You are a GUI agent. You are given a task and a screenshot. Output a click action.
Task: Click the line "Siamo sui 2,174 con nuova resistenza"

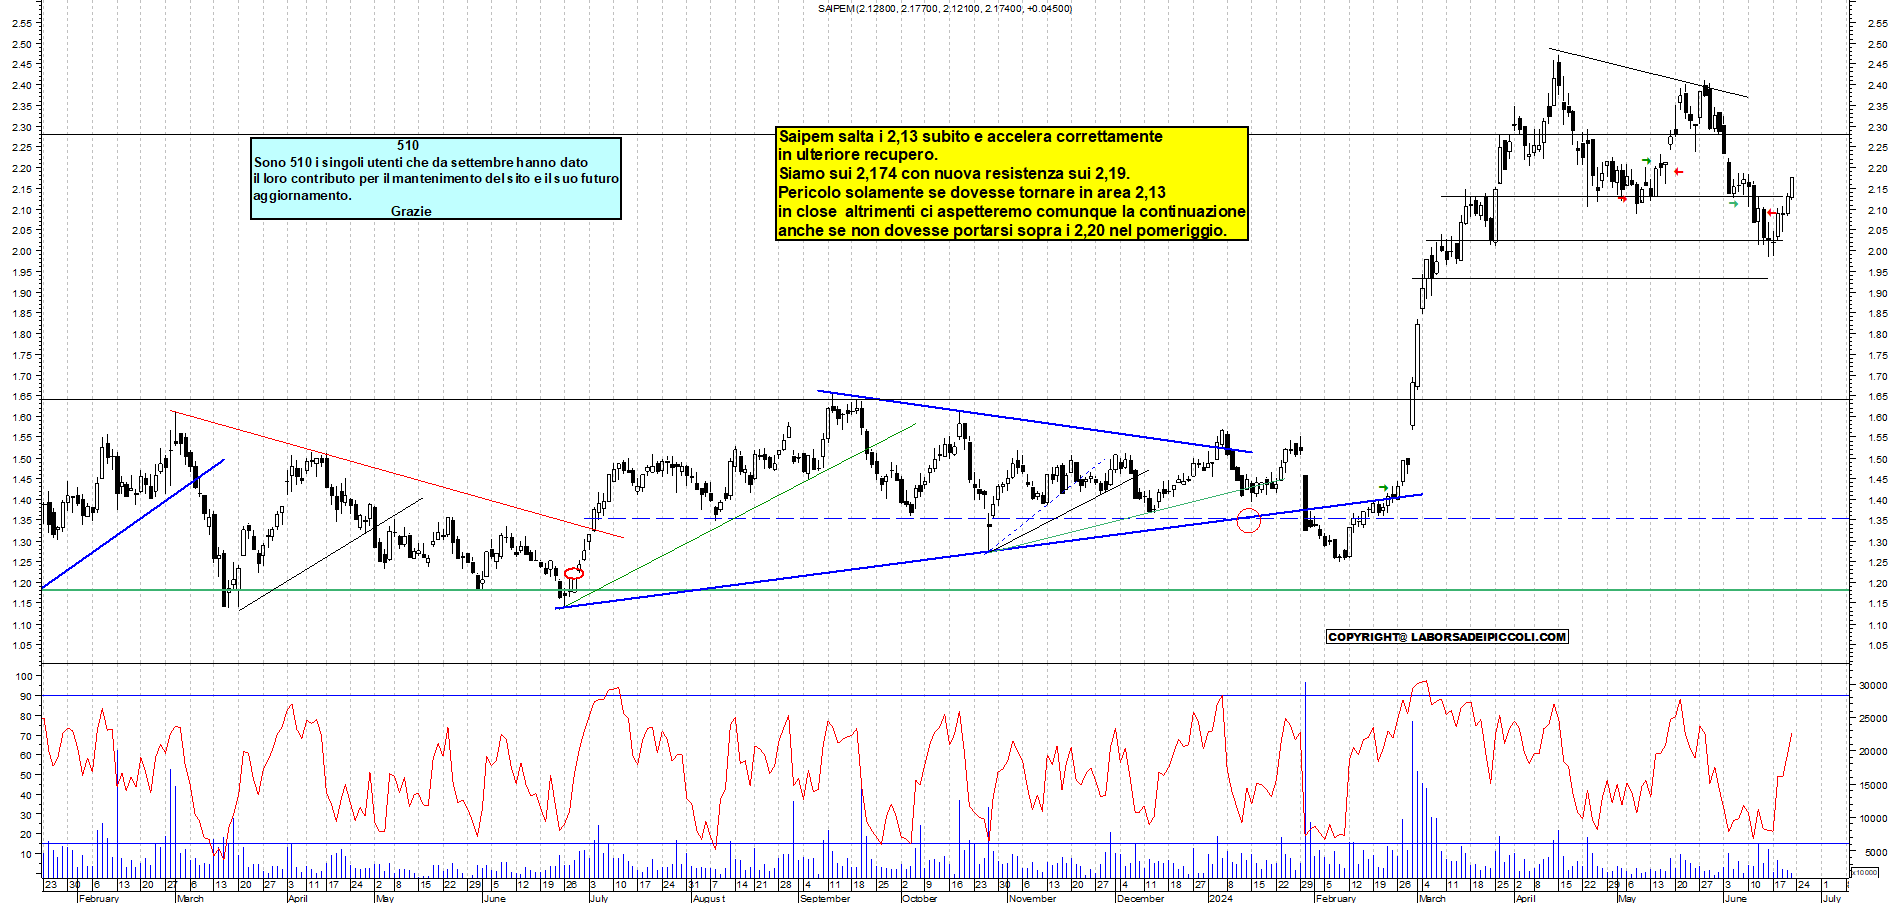click(x=954, y=173)
